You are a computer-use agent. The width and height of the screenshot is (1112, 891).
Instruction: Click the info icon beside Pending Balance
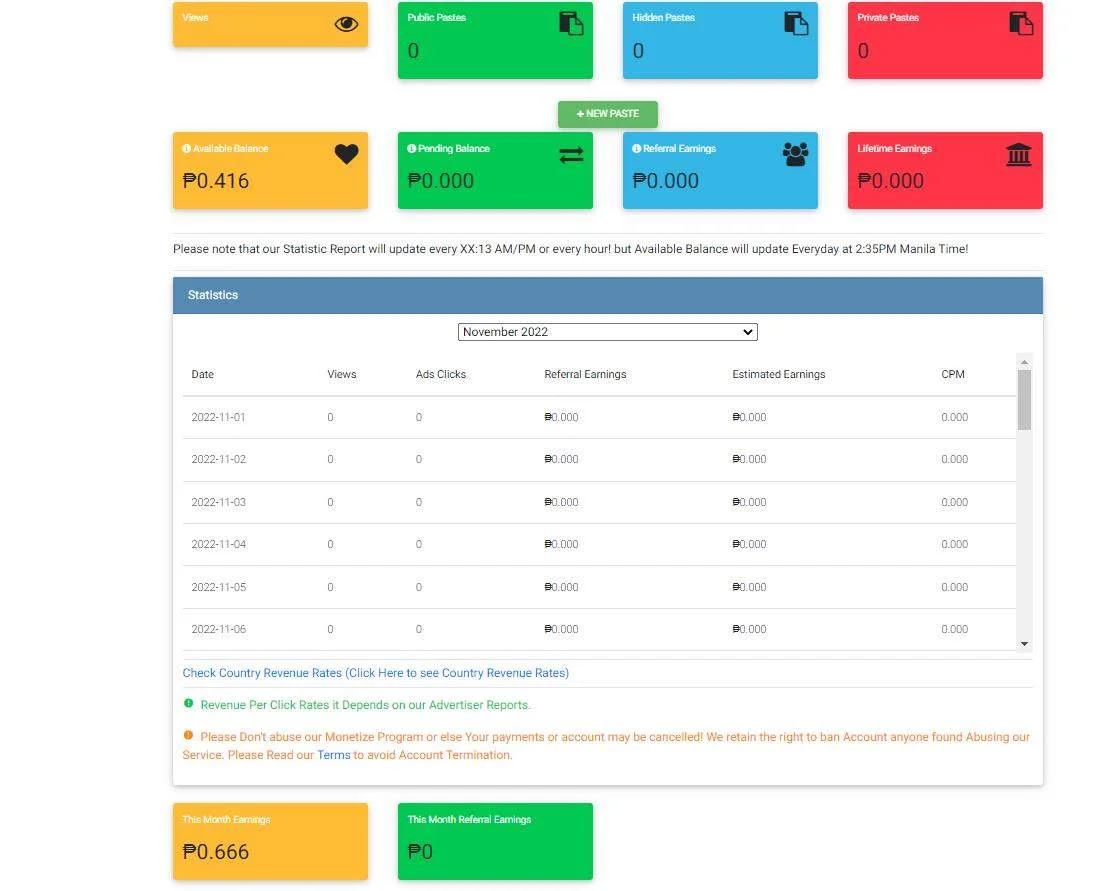(411, 148)
